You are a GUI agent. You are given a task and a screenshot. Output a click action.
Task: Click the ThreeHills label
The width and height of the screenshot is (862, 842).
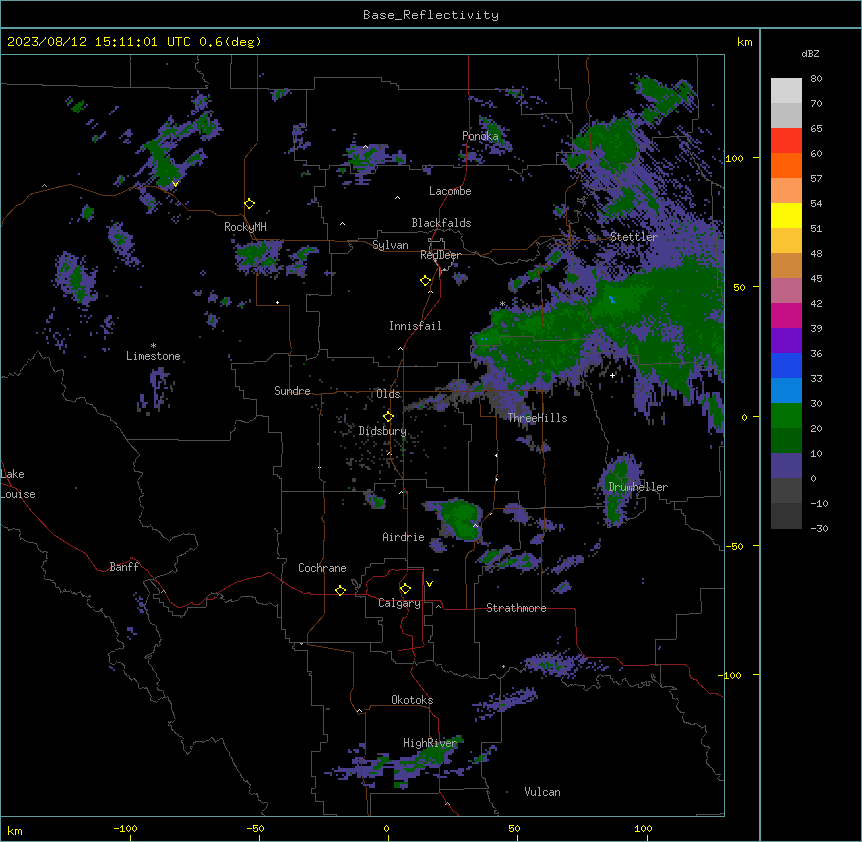pos(537,418)
